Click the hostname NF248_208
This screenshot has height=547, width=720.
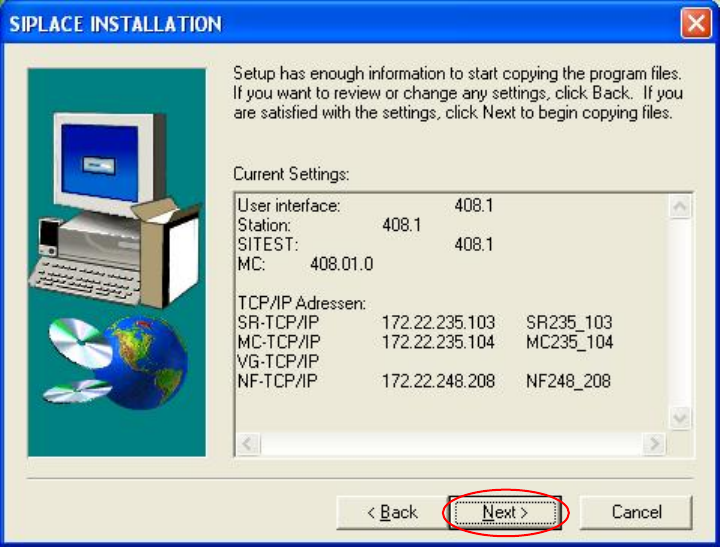pos(568,381)
